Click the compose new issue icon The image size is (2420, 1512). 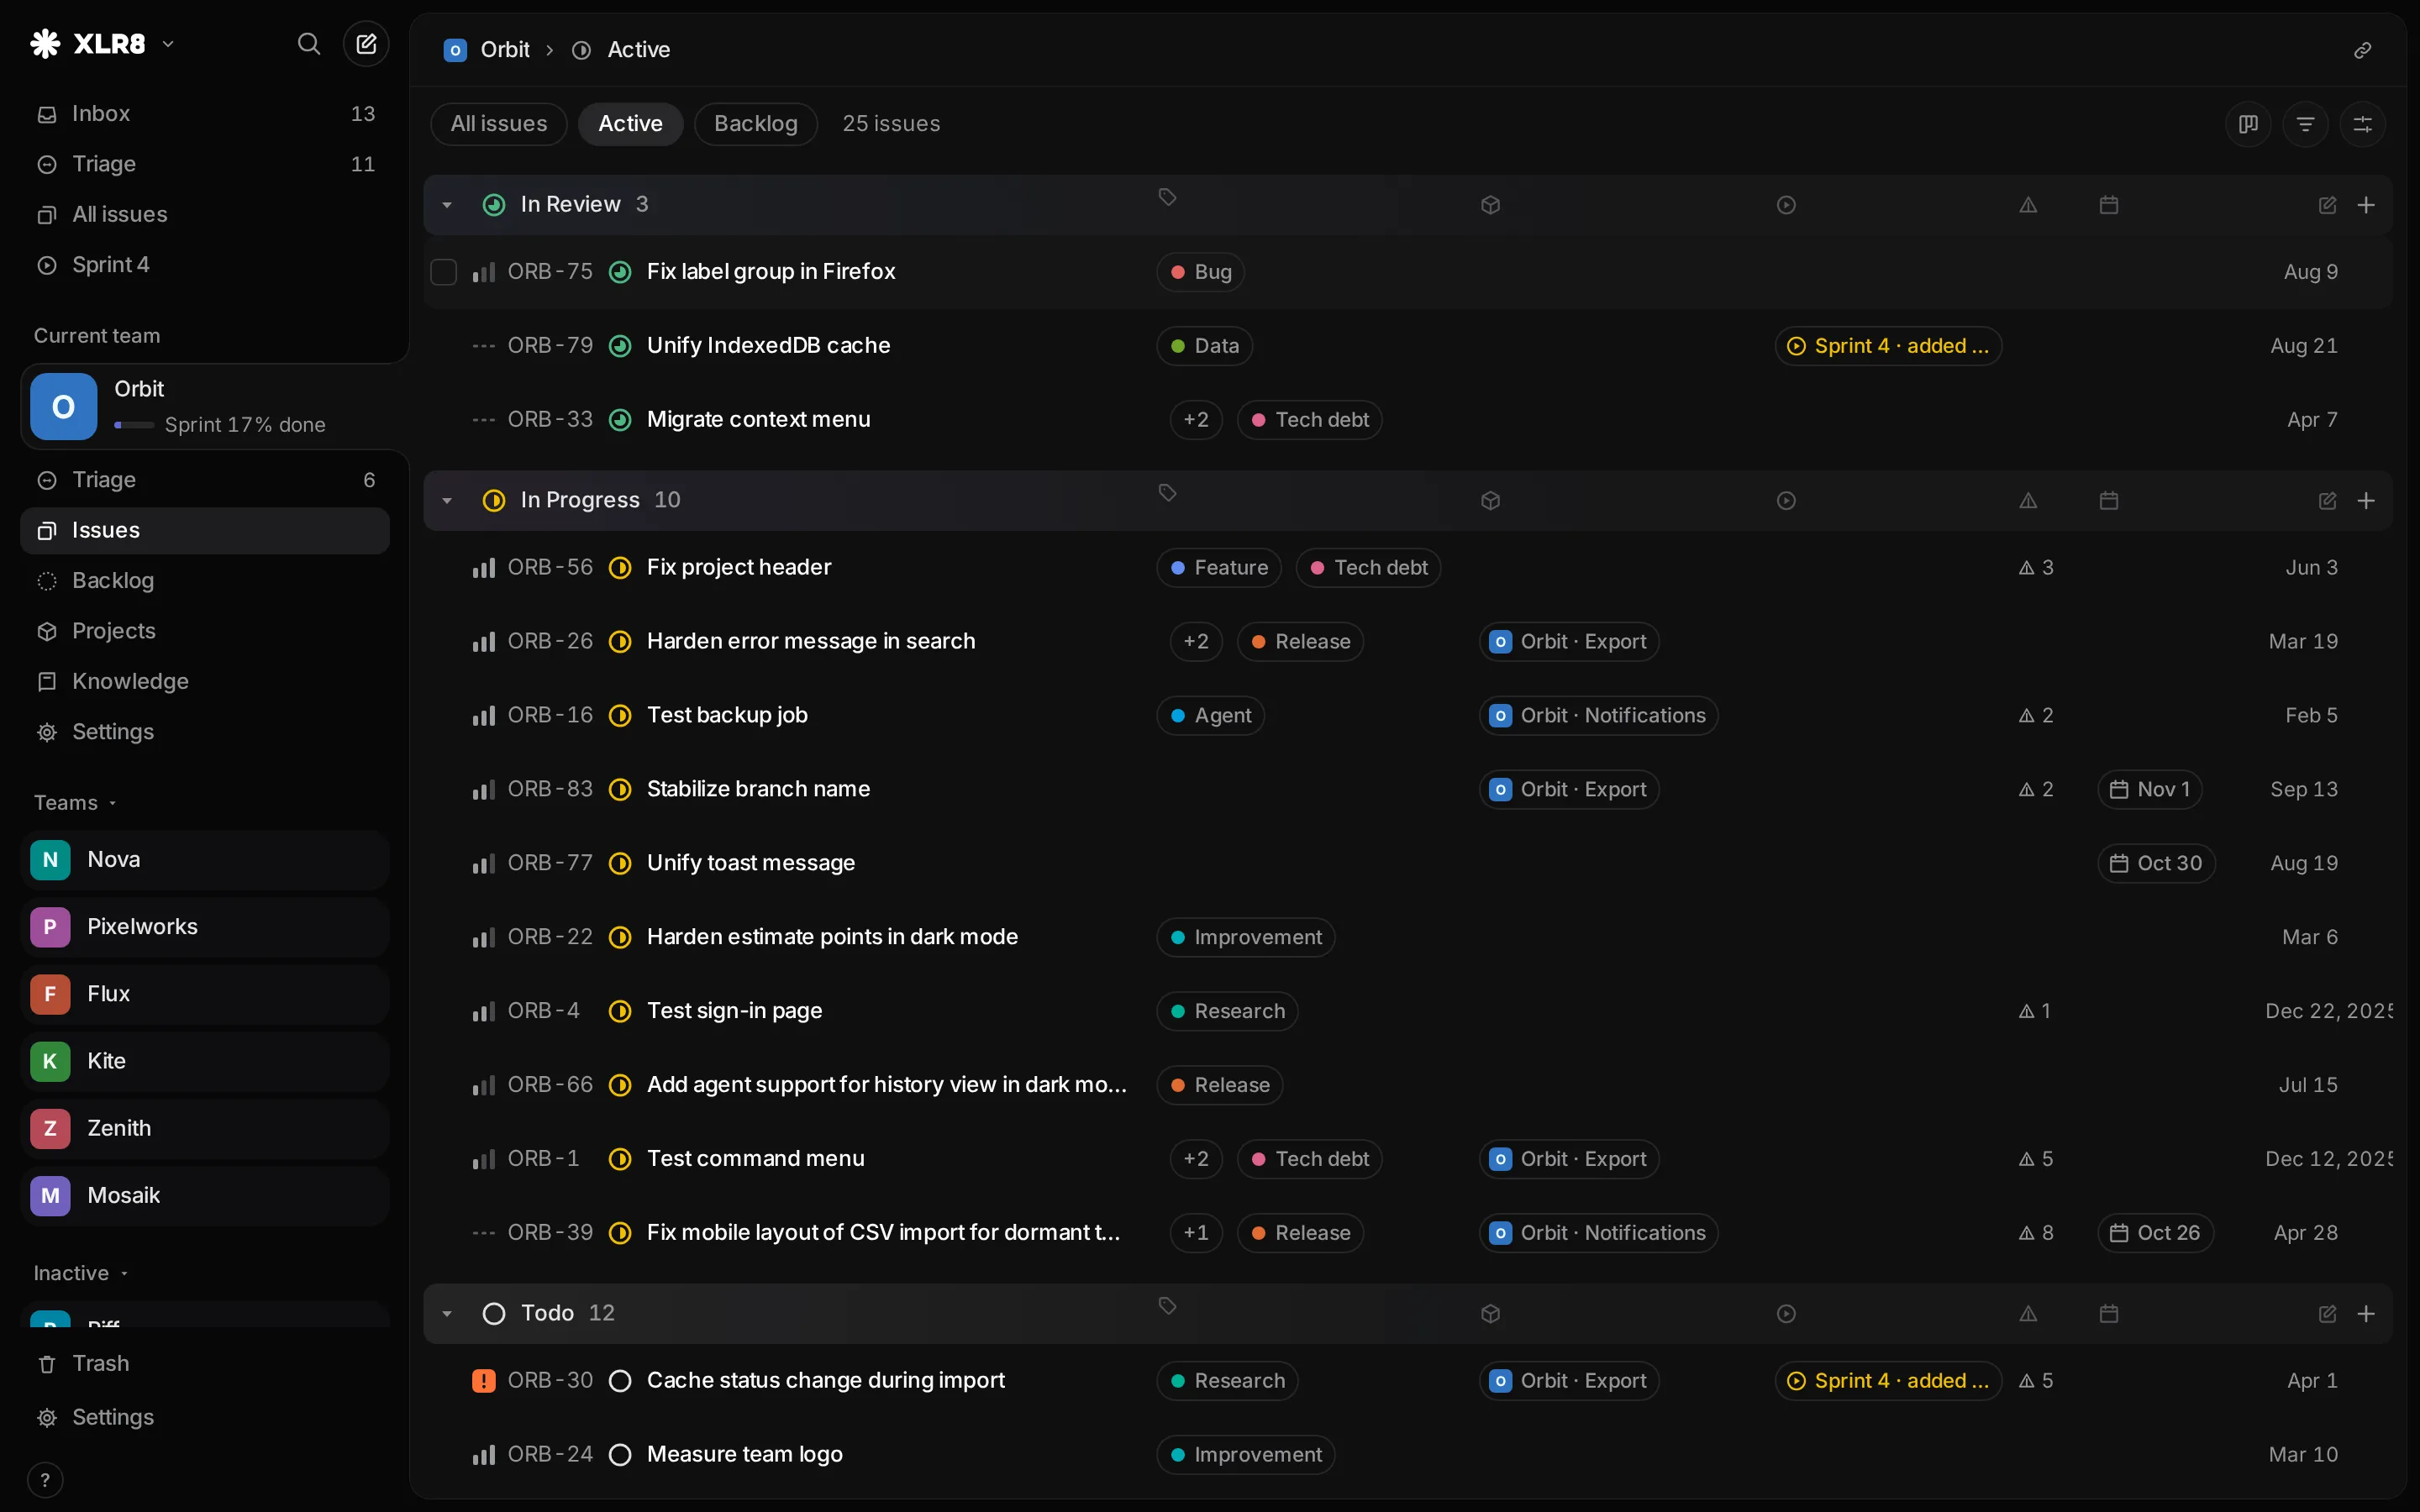pyautogui.click(x=366, y=44)
